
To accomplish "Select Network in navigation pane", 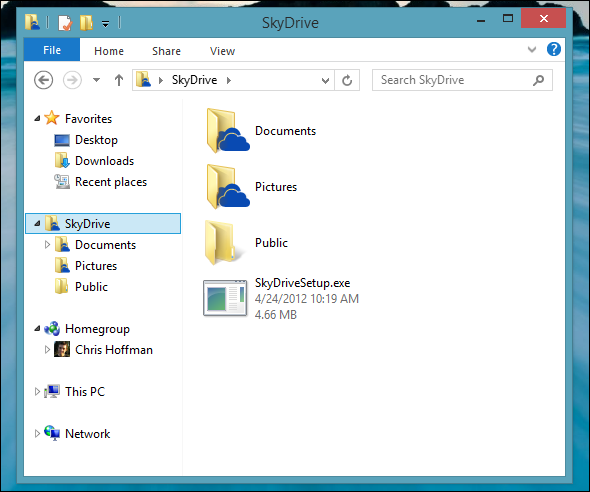I will pos(87,434).
